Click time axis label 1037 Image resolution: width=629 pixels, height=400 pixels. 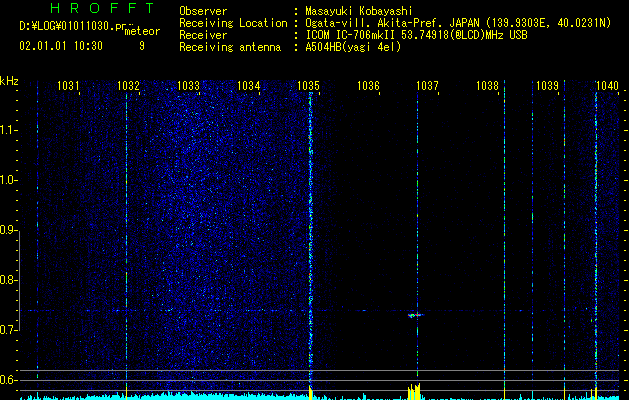point(427,85)
